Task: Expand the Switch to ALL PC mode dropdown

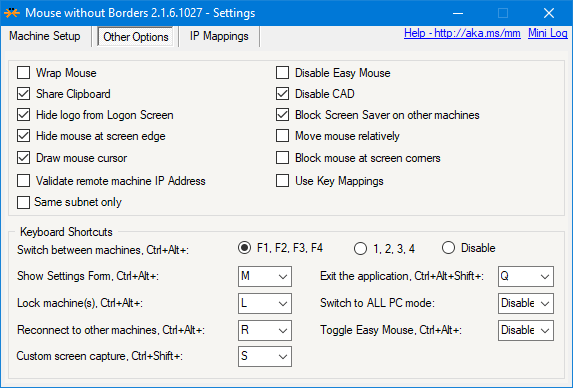Action: pos(526,303)
